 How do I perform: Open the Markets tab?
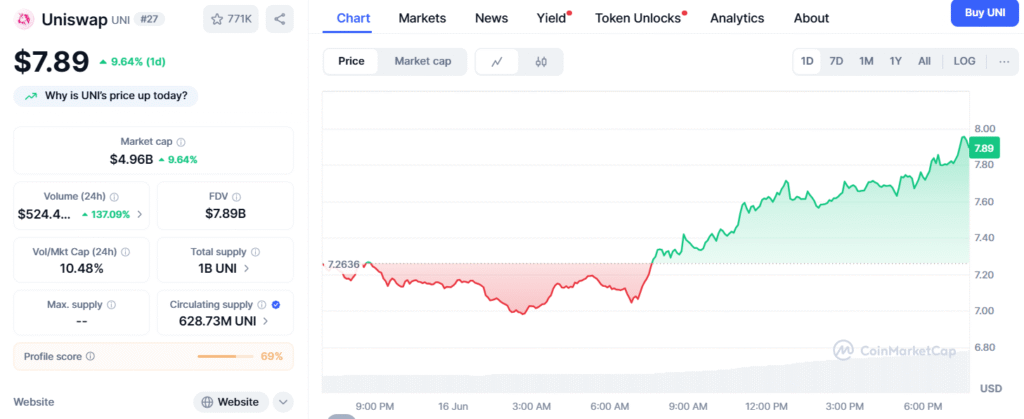(x=422, y=18)
